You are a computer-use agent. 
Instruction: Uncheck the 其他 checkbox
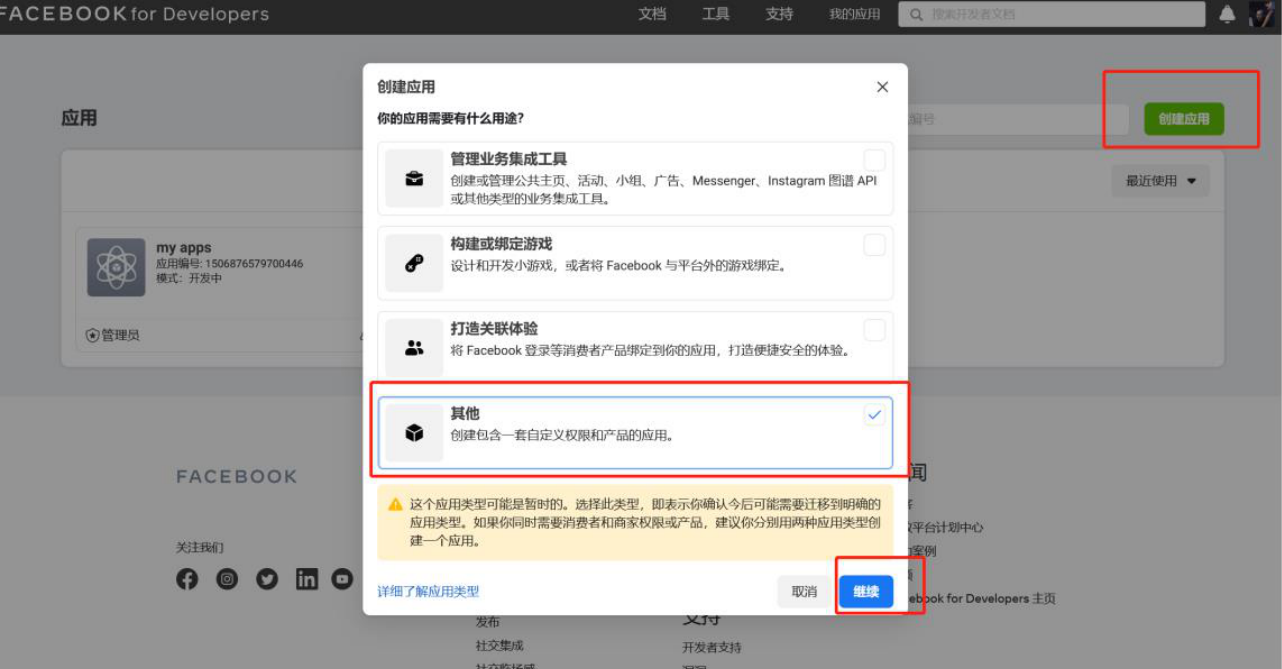click(874, 413)
